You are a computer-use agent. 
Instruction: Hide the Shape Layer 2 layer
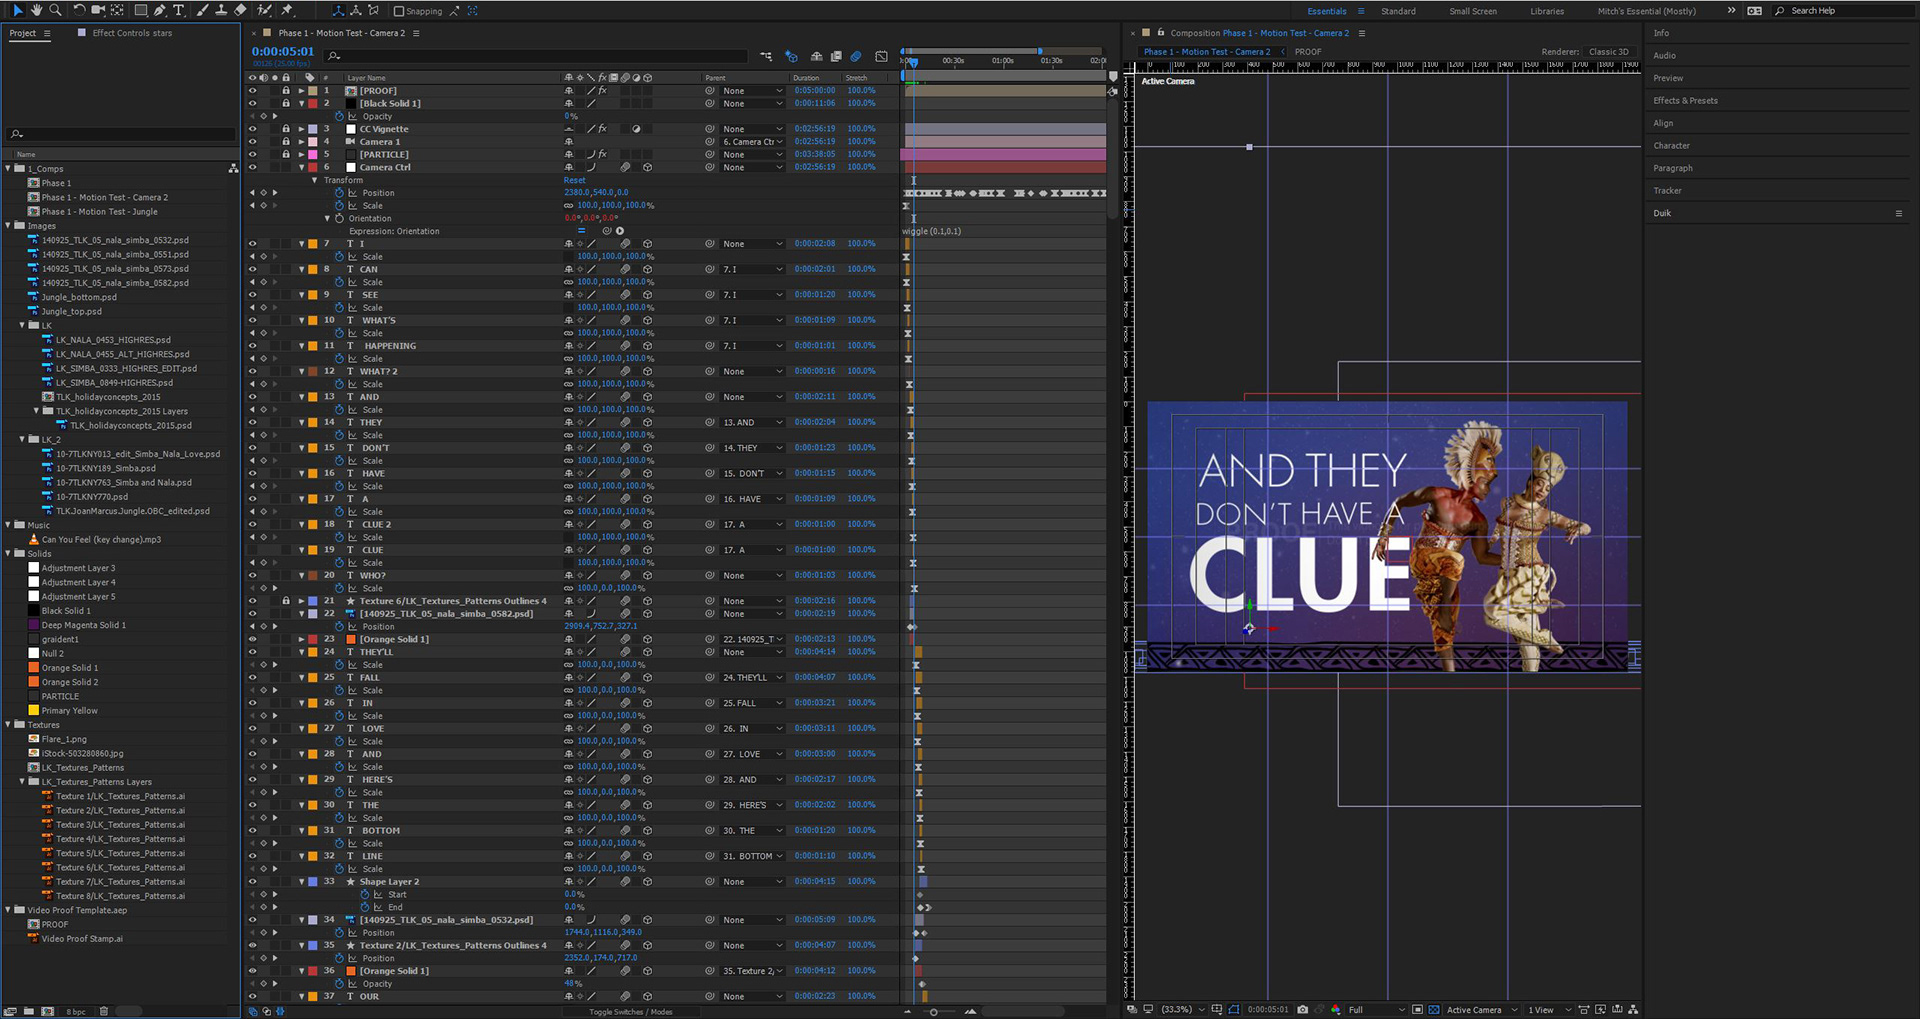[x=252, y=882]
